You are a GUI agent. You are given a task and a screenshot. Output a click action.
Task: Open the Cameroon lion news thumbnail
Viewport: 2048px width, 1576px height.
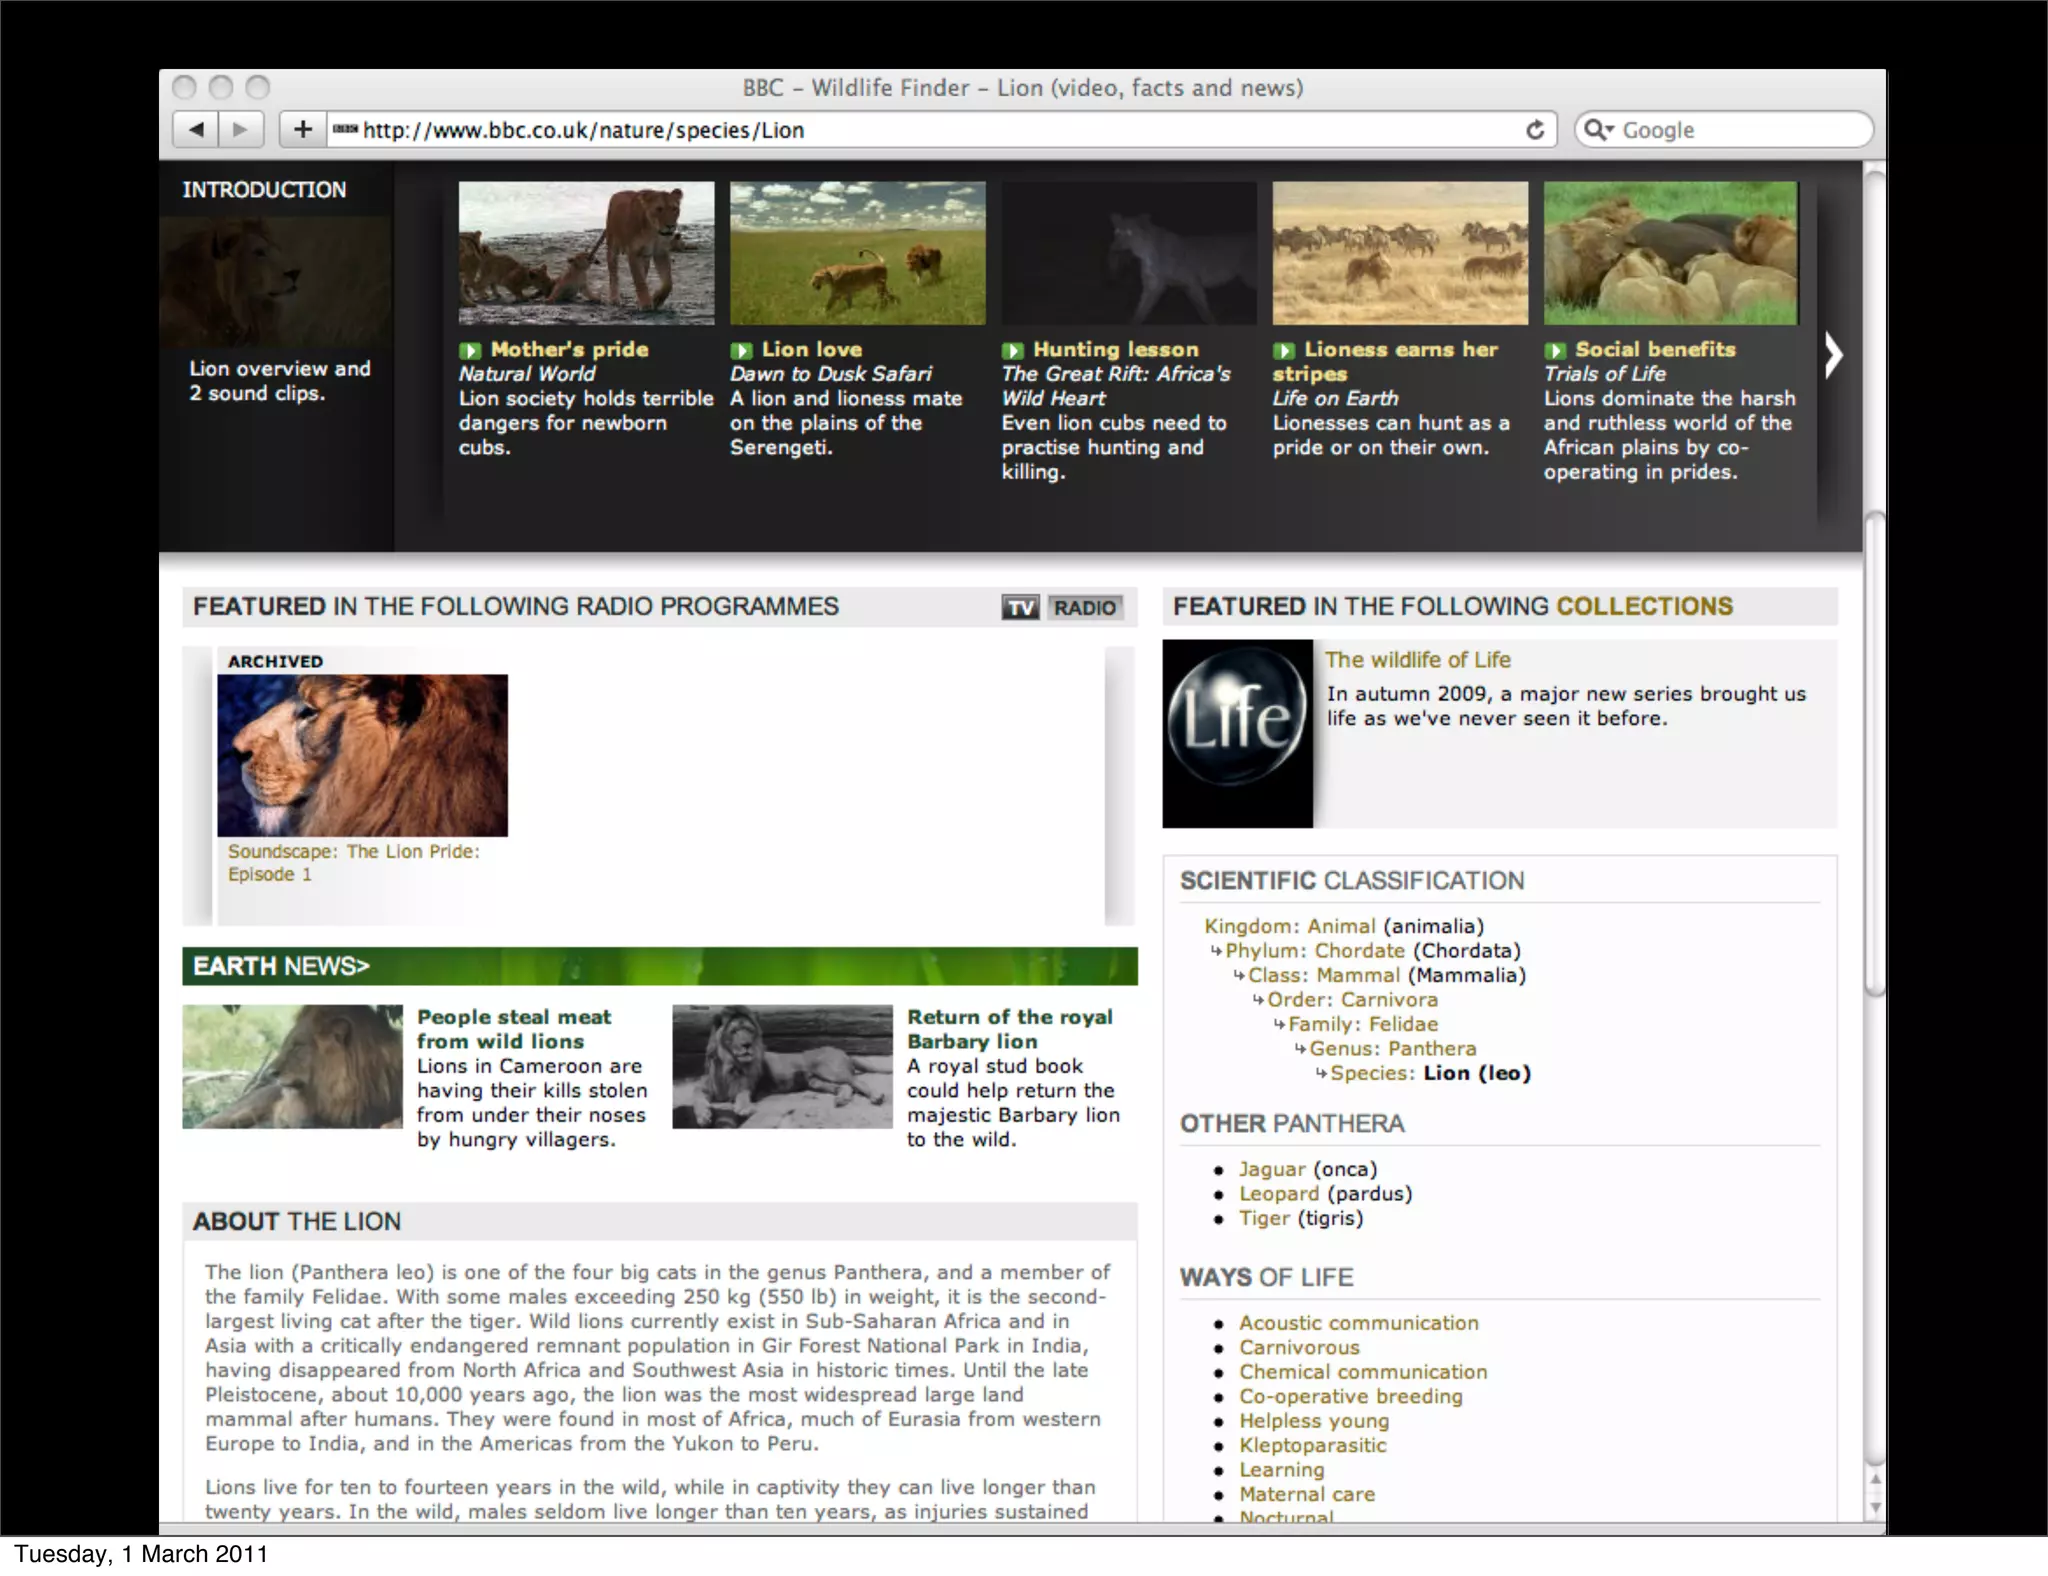pyautogui.click(x=292, y=1066)
